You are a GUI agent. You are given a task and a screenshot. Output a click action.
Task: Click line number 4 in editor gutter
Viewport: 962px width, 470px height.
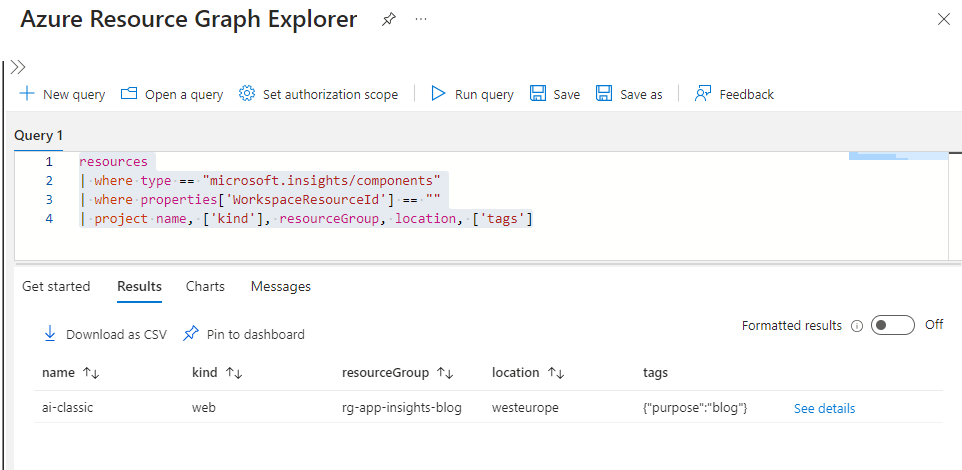pyautogui.click(x=49, y=218)
